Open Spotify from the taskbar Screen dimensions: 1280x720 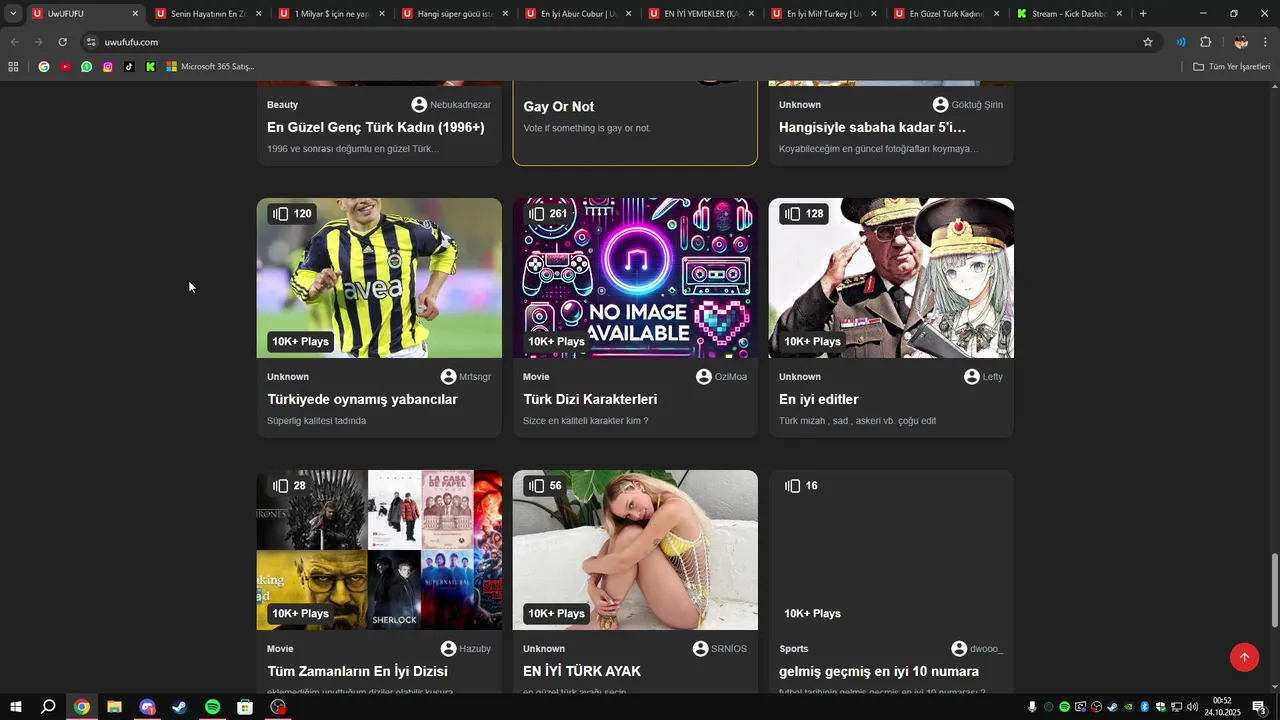[x=212, y=707]
